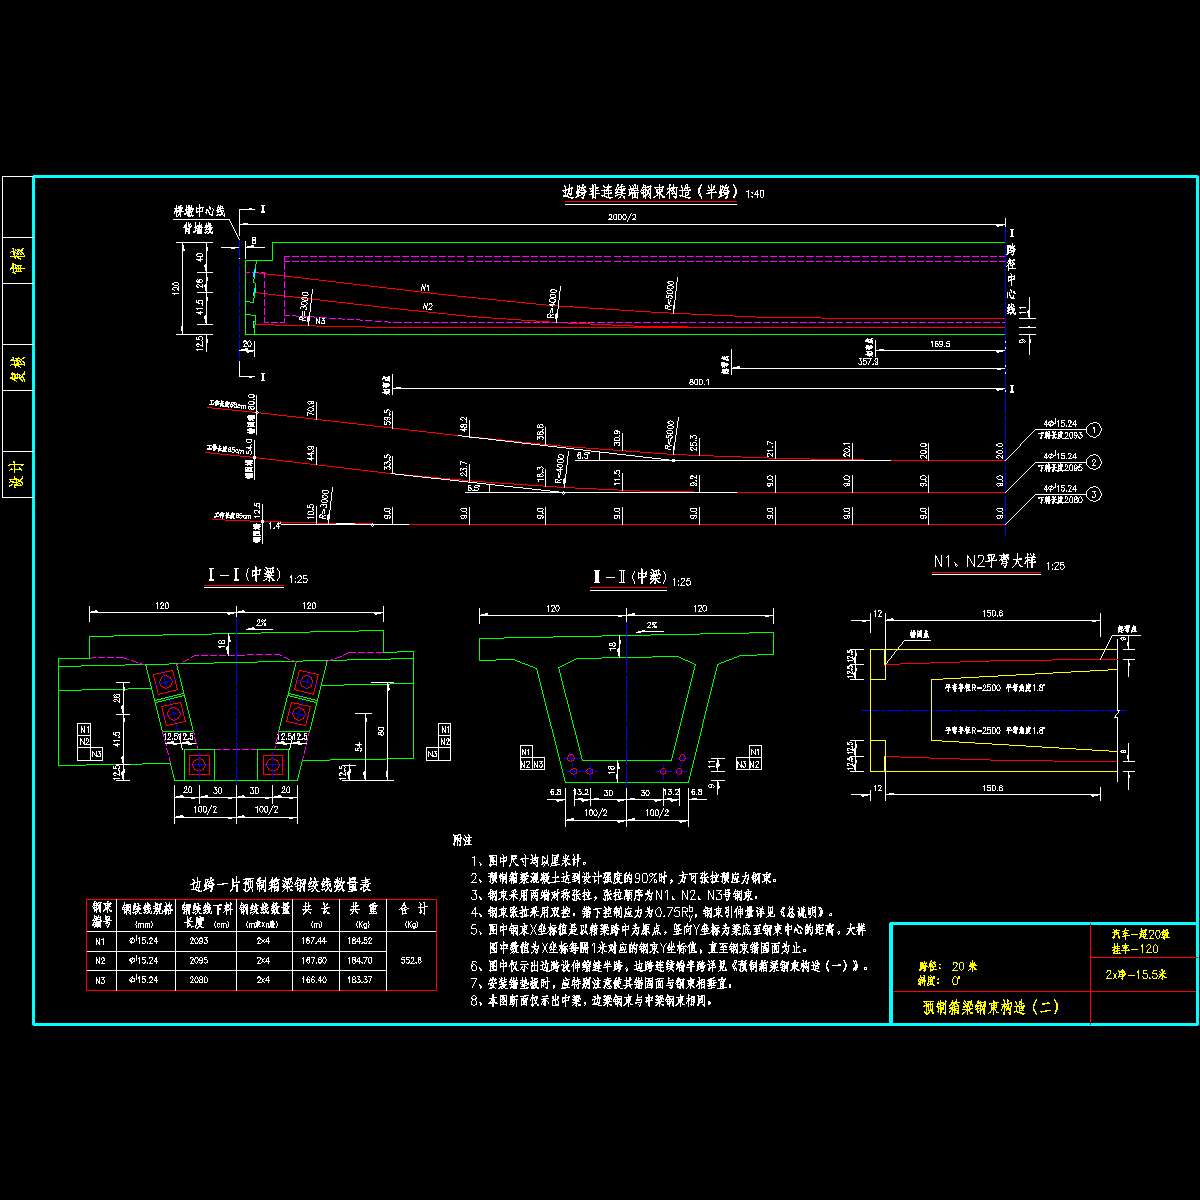Click the circled number 3 tendon callout
1200x1200 pixels.
point(1095,494)
